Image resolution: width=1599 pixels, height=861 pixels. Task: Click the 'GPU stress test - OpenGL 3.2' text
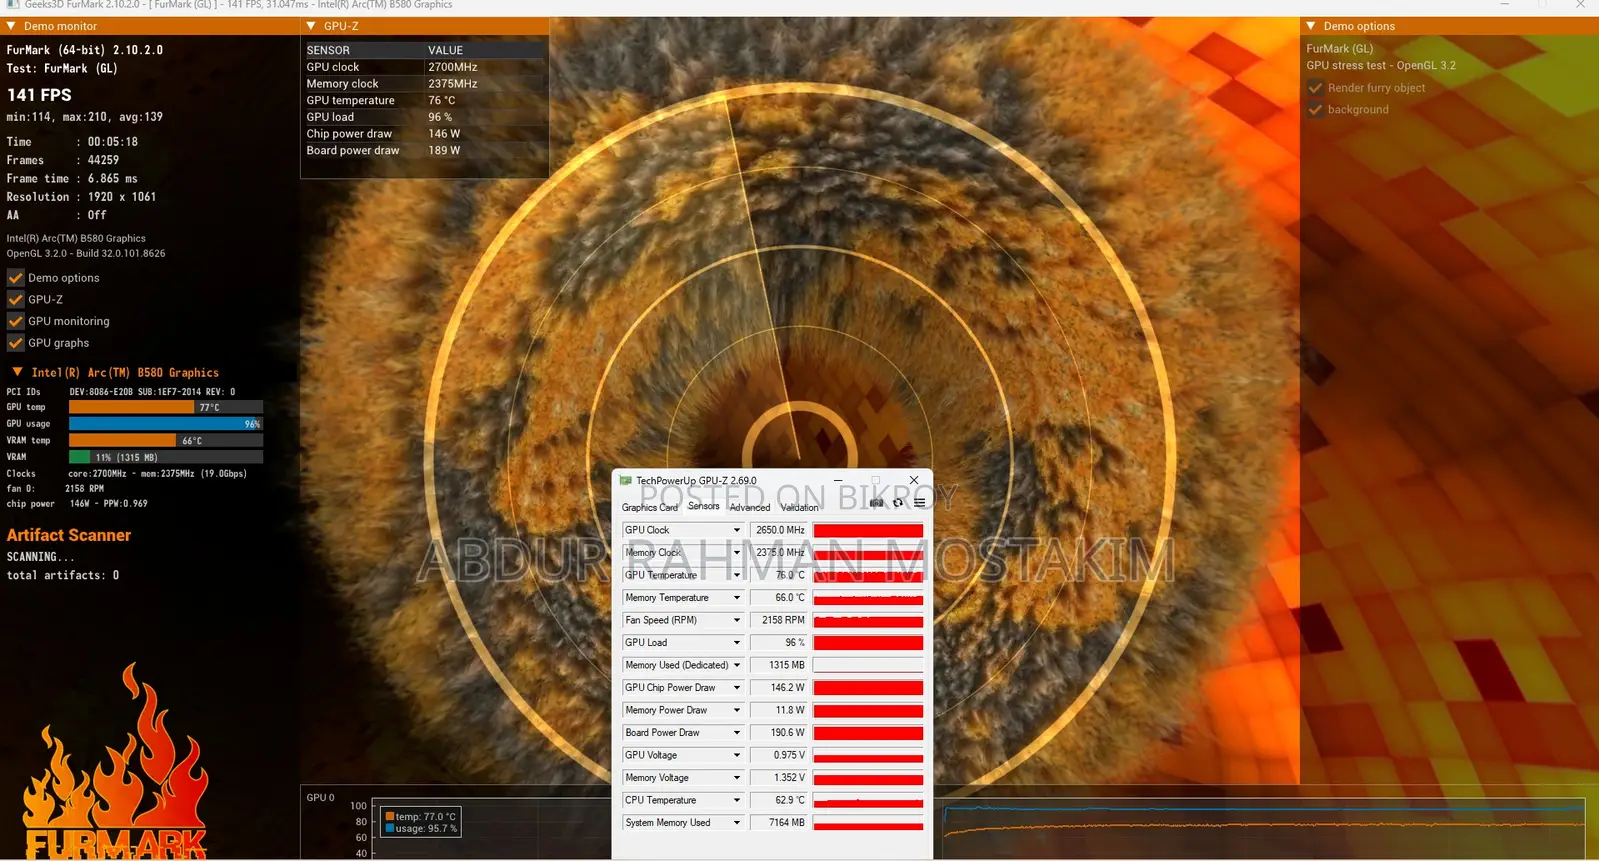1381,66
